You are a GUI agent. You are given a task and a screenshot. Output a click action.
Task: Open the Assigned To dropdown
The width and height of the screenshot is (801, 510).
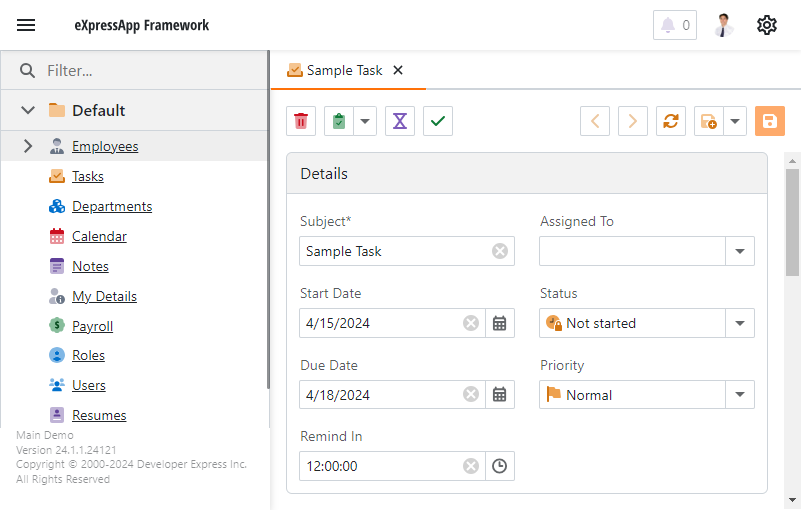[x=740, y=251]
